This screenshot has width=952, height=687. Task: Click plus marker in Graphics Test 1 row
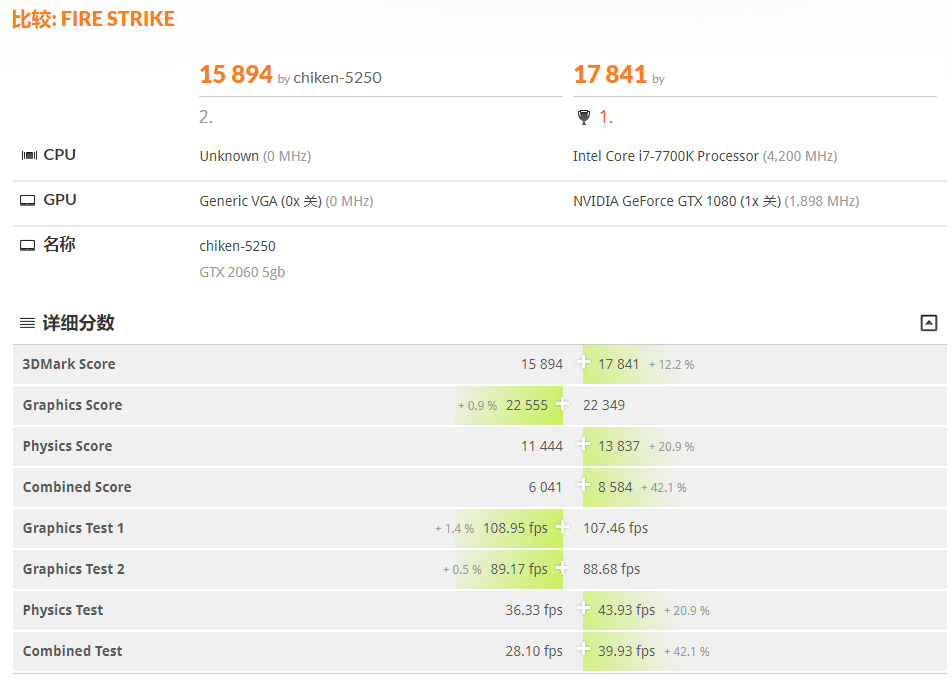(x=562, y=526)
